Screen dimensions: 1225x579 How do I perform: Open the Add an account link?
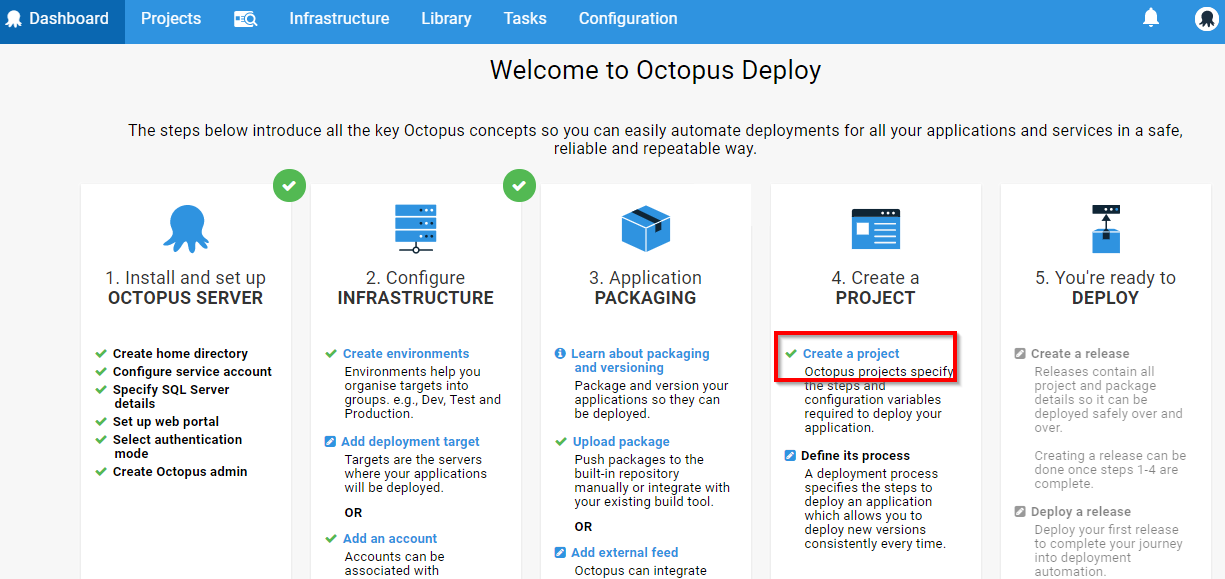390,539
